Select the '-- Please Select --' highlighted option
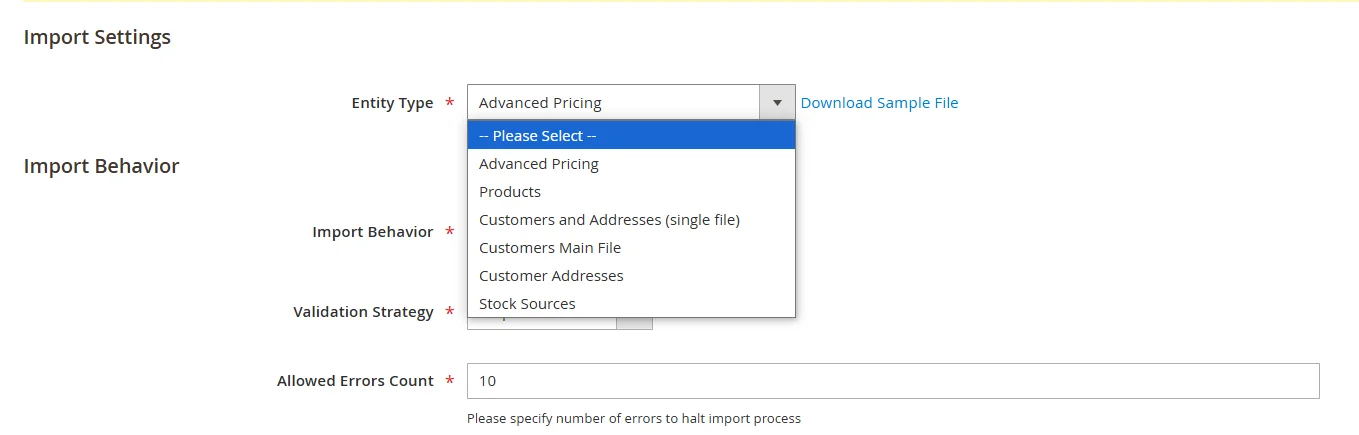Screen dimensions: 1359x435 click(x=630, y=136)
